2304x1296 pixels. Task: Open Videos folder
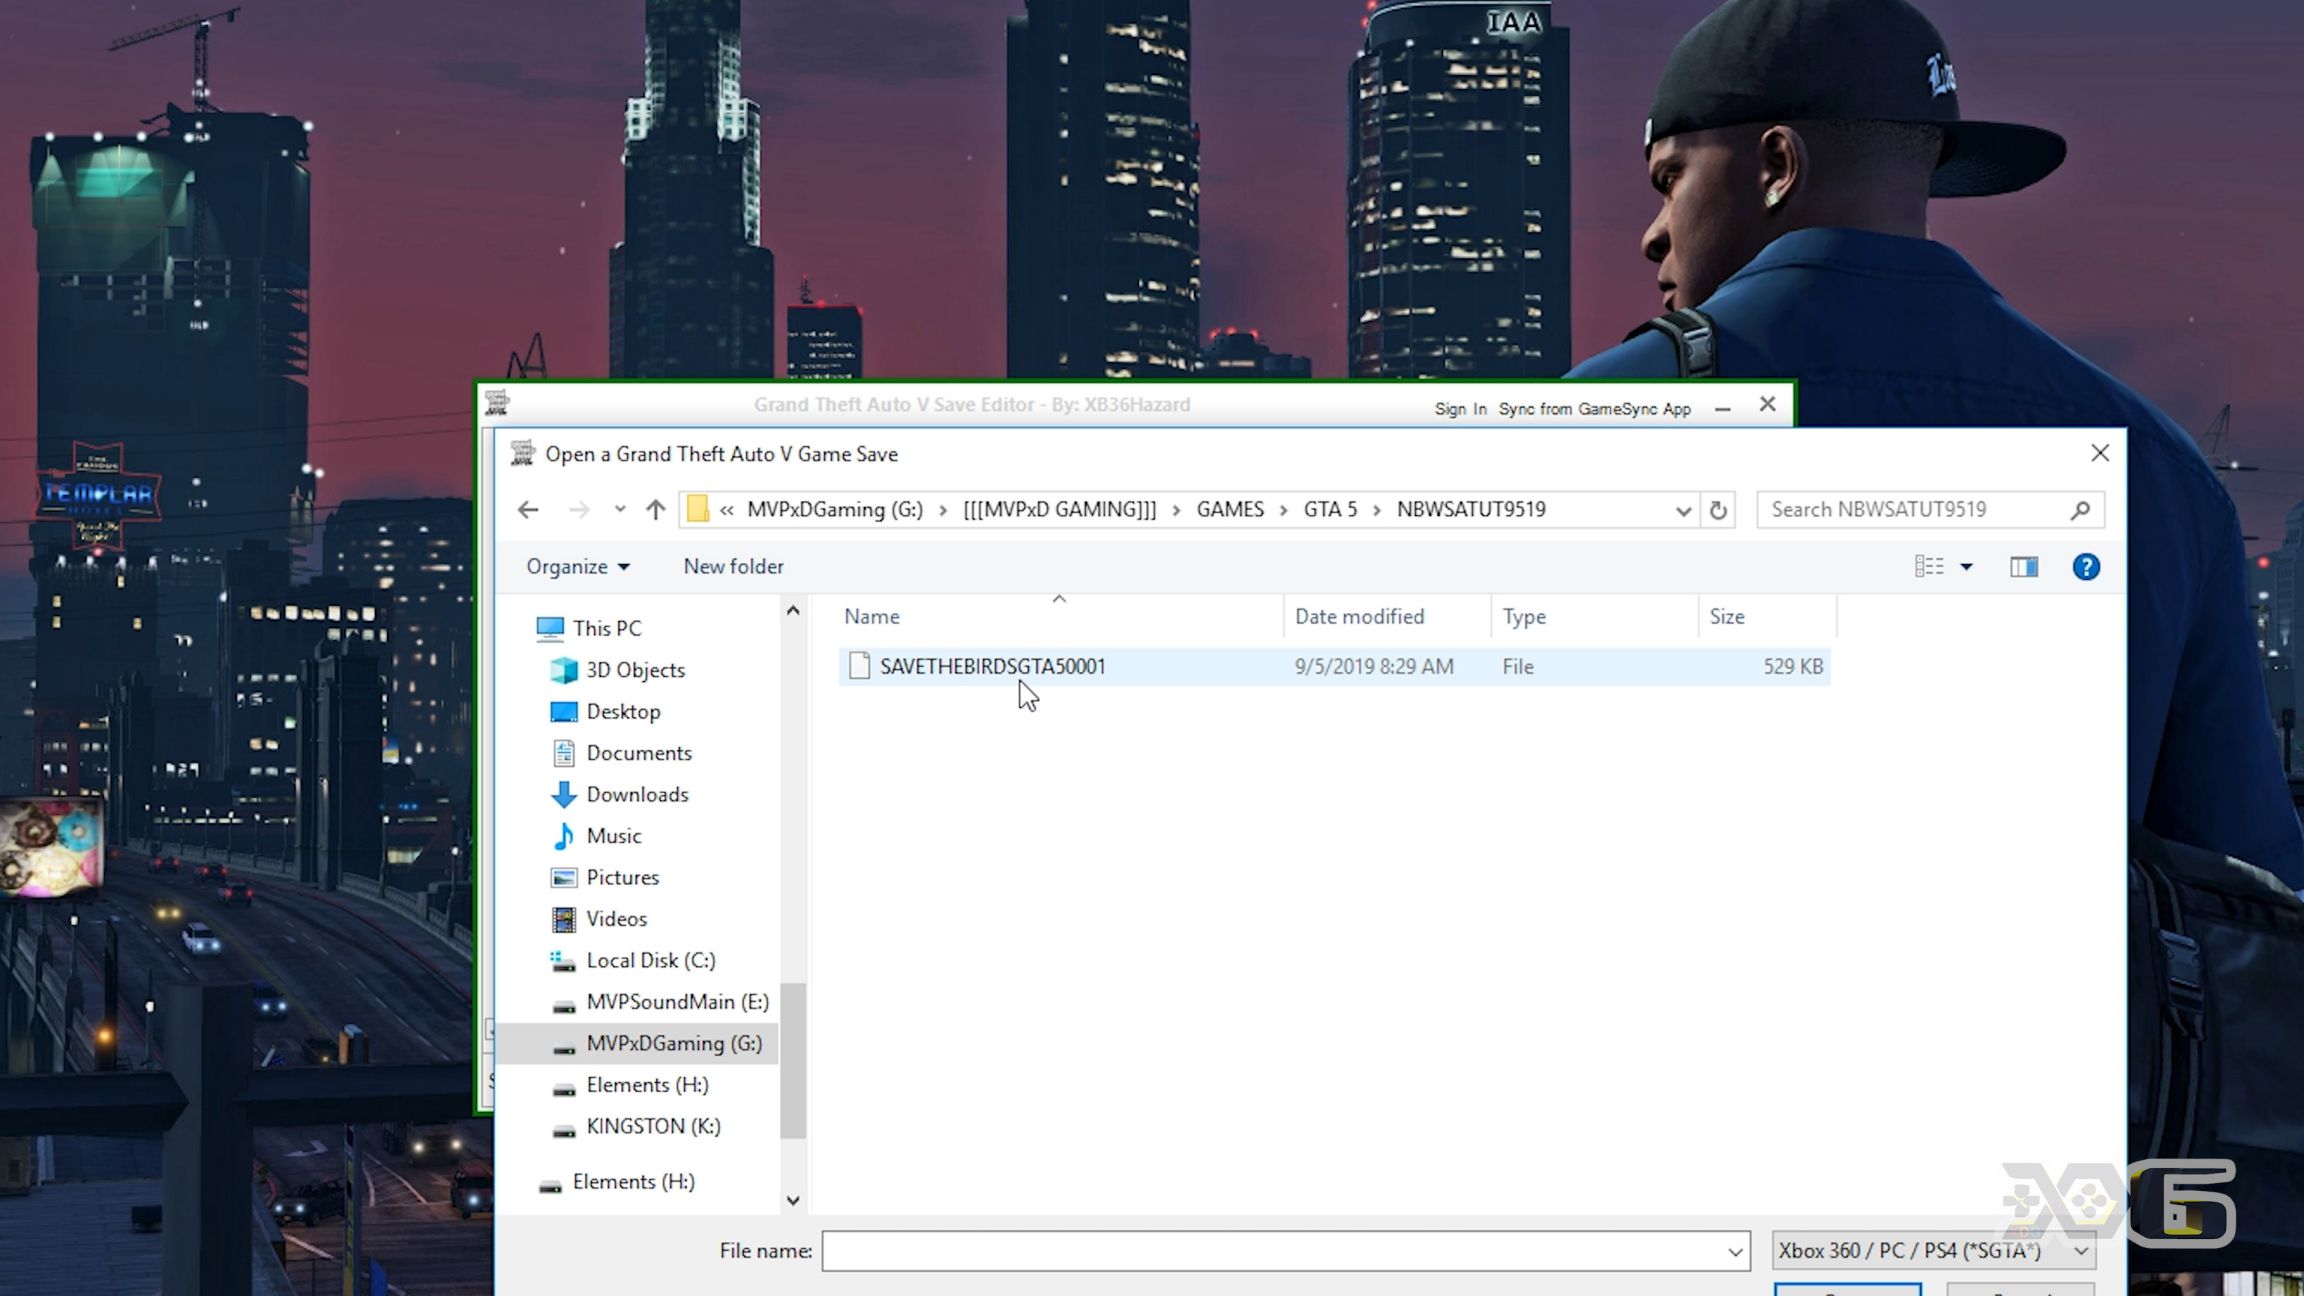tap(616, 919)
